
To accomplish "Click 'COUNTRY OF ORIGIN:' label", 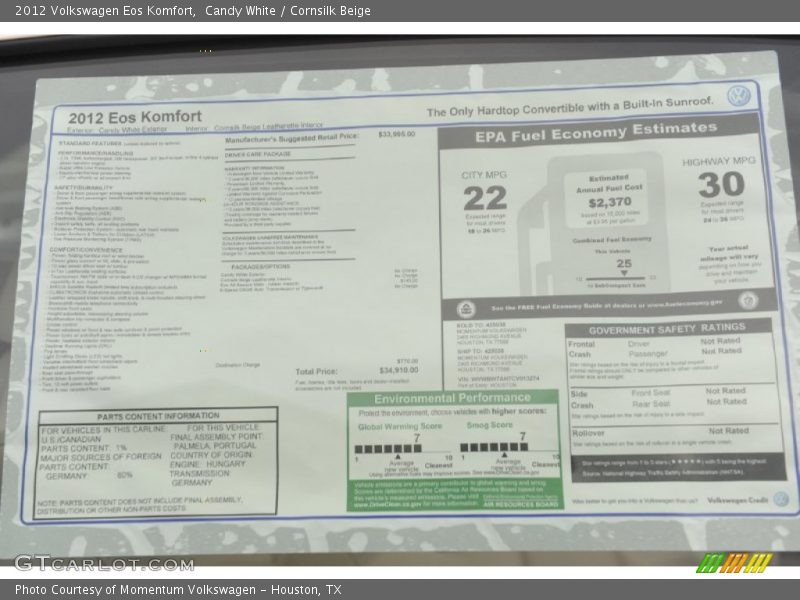I will click(x=211, y=455).
